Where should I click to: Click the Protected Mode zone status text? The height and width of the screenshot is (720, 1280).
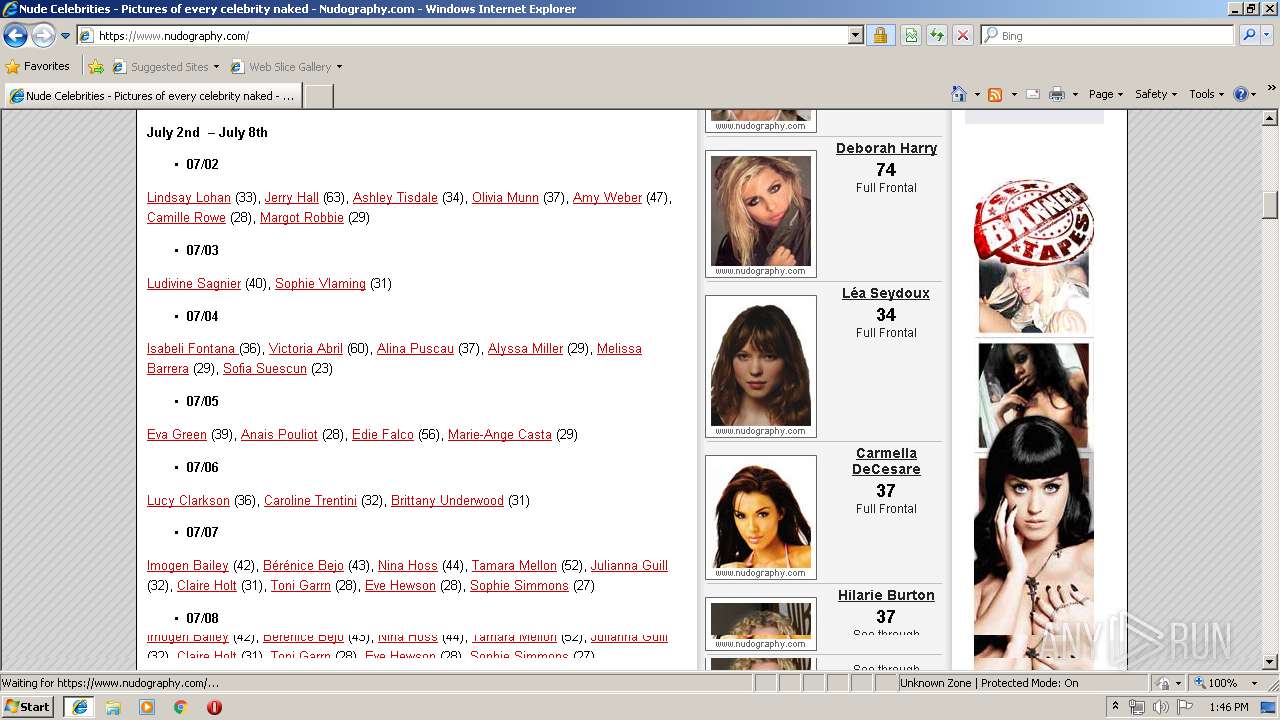pos(989,683)
